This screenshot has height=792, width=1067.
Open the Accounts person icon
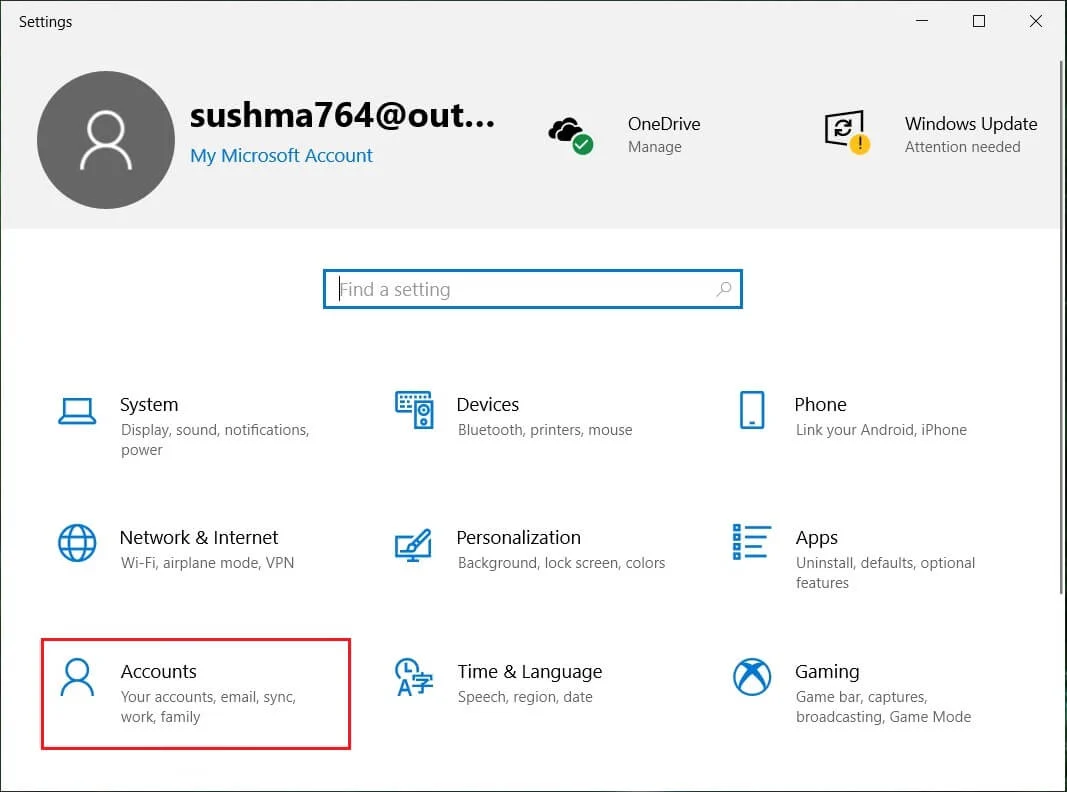(77, 677)
